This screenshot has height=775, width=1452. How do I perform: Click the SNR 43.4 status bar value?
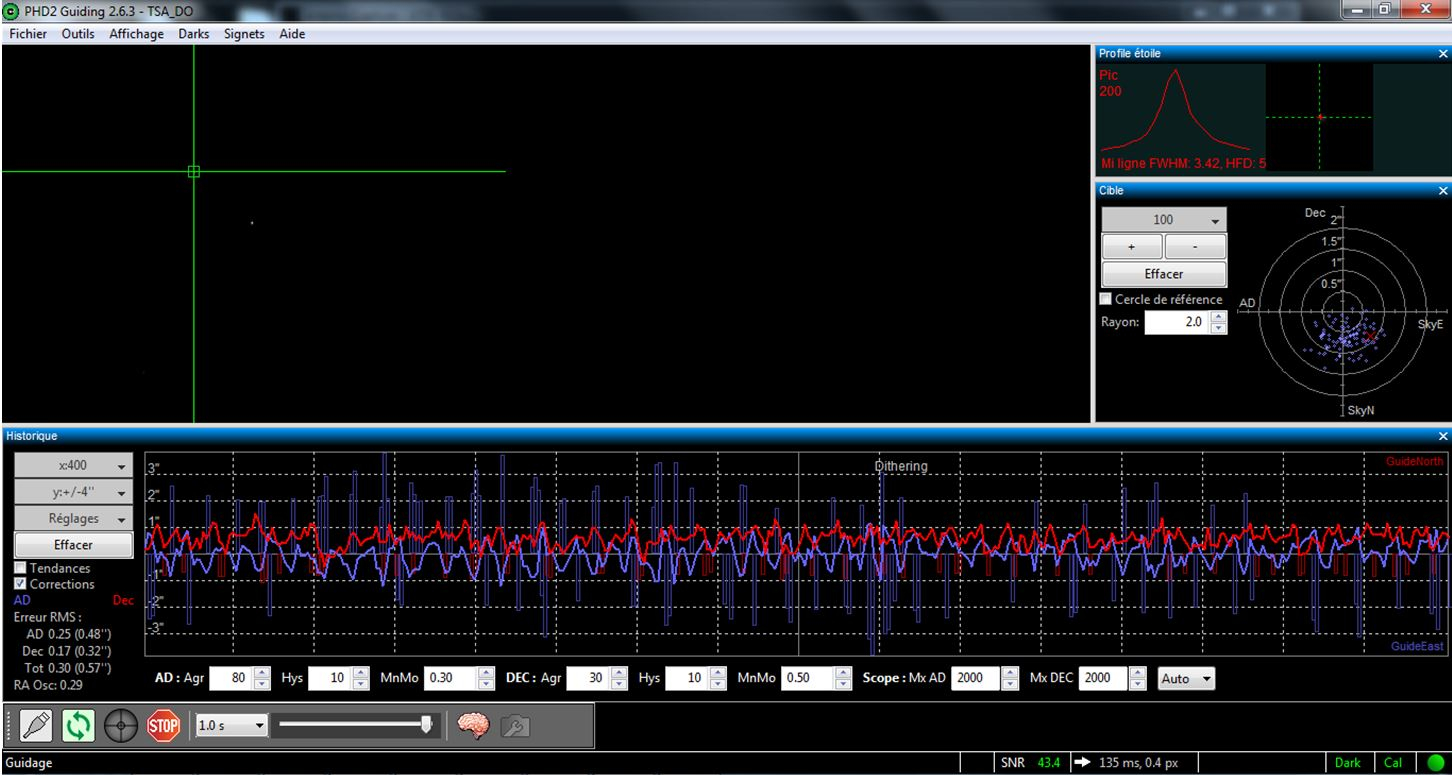click(1032, 763)
